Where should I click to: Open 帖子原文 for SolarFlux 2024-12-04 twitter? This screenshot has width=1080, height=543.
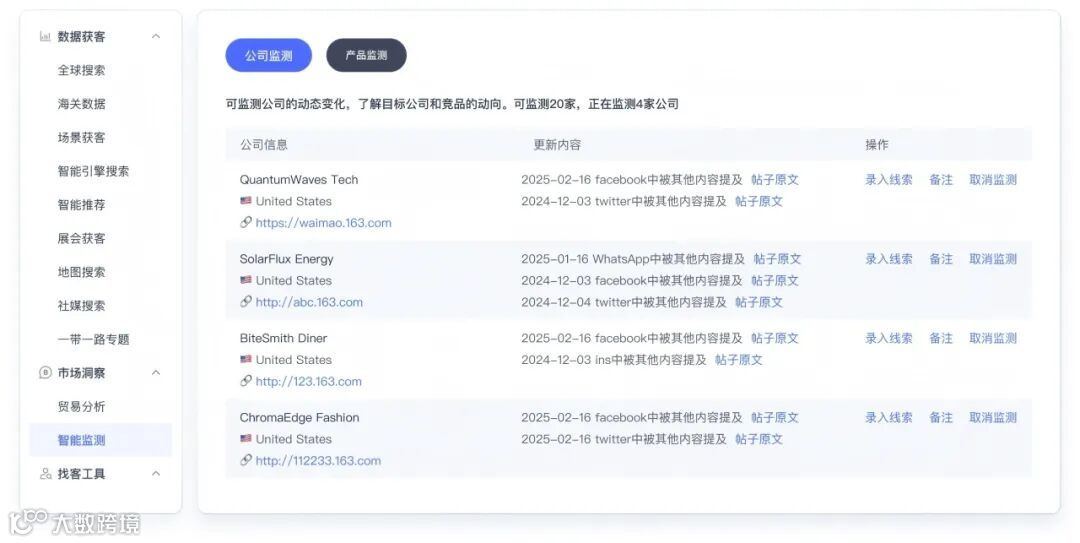[x=759, y=302]
